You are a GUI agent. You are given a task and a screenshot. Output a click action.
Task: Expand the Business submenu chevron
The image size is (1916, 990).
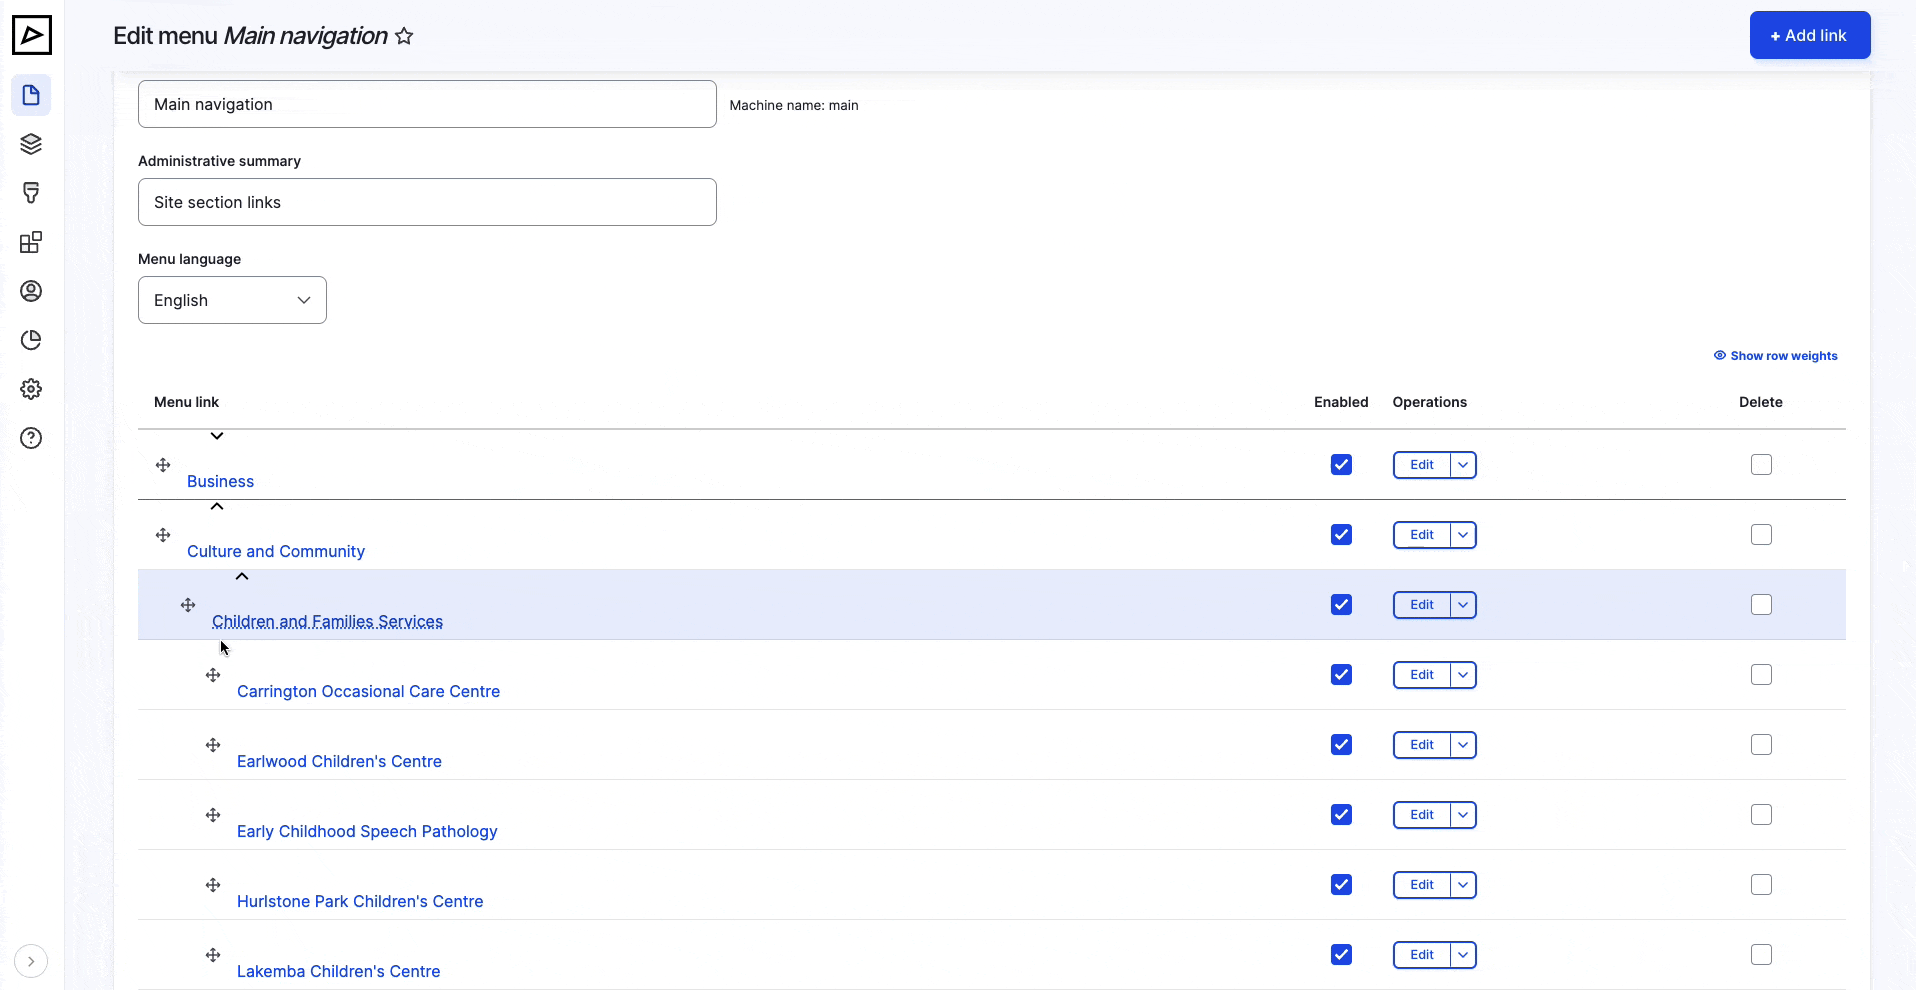[x=217, y=436]
